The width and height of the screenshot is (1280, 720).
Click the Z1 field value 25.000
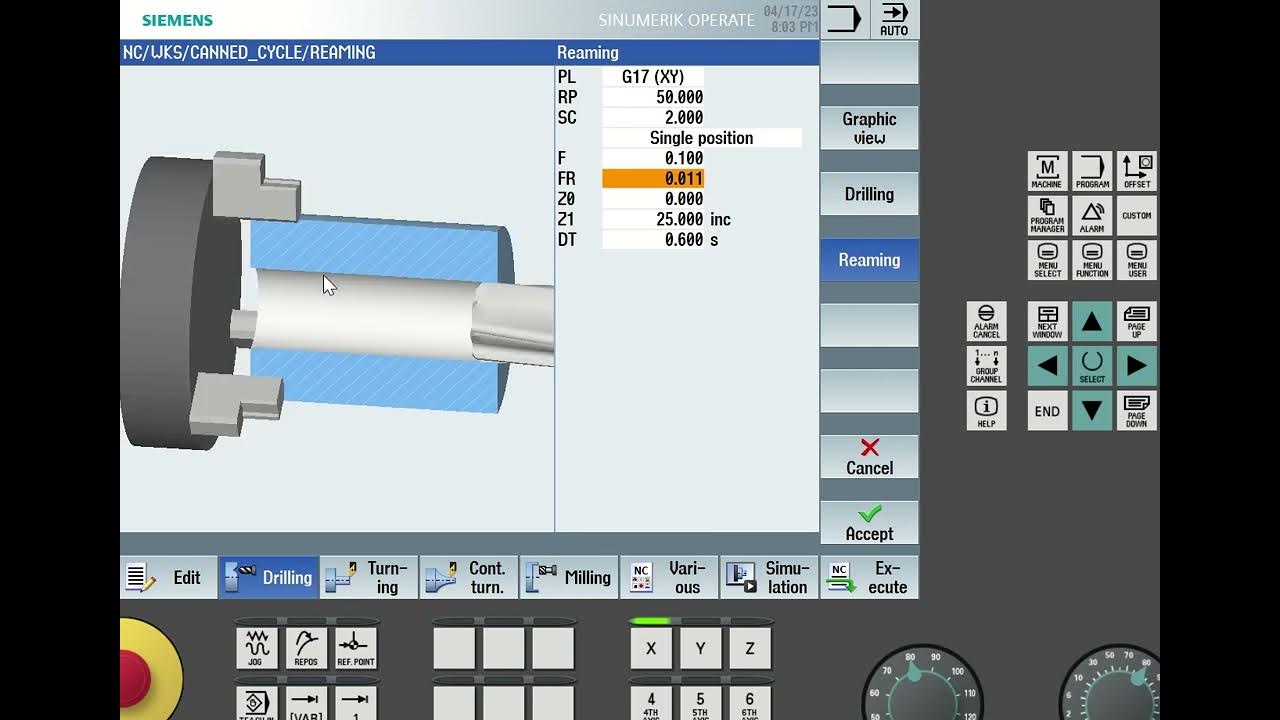pyautogui.click(x=653, y=219)
